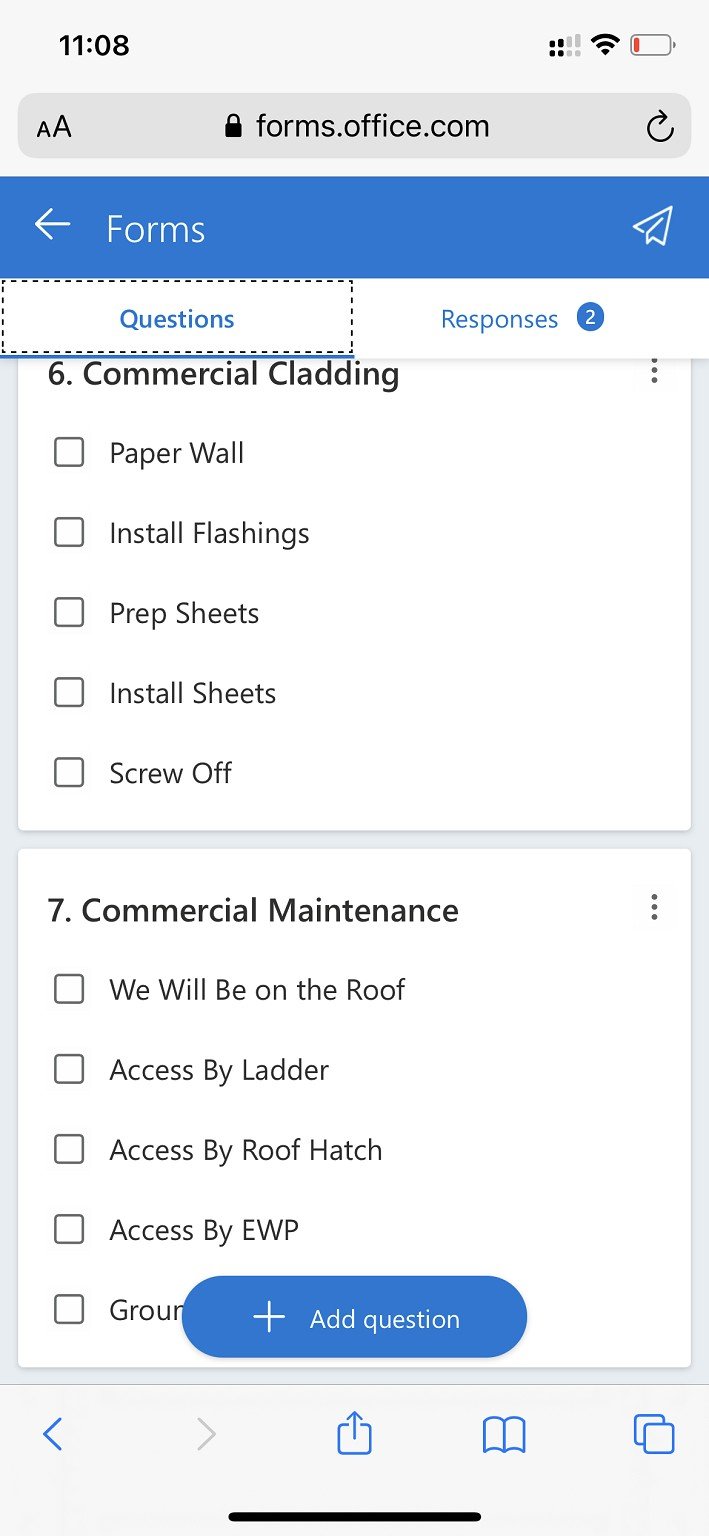The width and height of the screenshot is (709, 1536).
Task: Open Safari share sheet icon
Action: pos(354,1435)
